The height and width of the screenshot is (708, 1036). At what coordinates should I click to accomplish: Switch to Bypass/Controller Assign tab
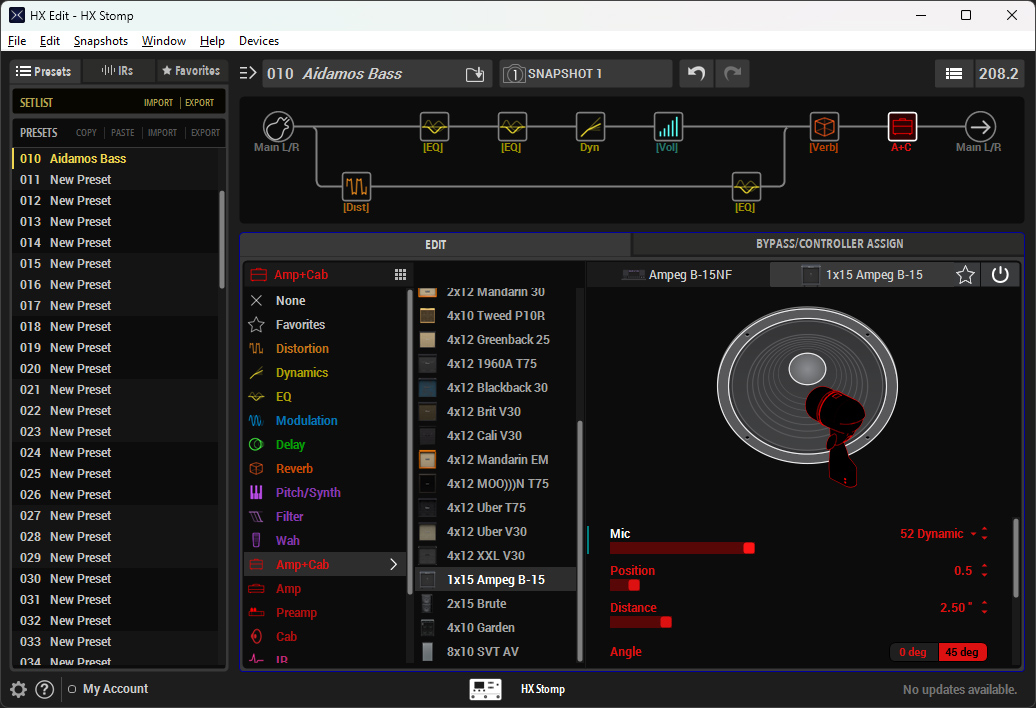tap(829, 244)
